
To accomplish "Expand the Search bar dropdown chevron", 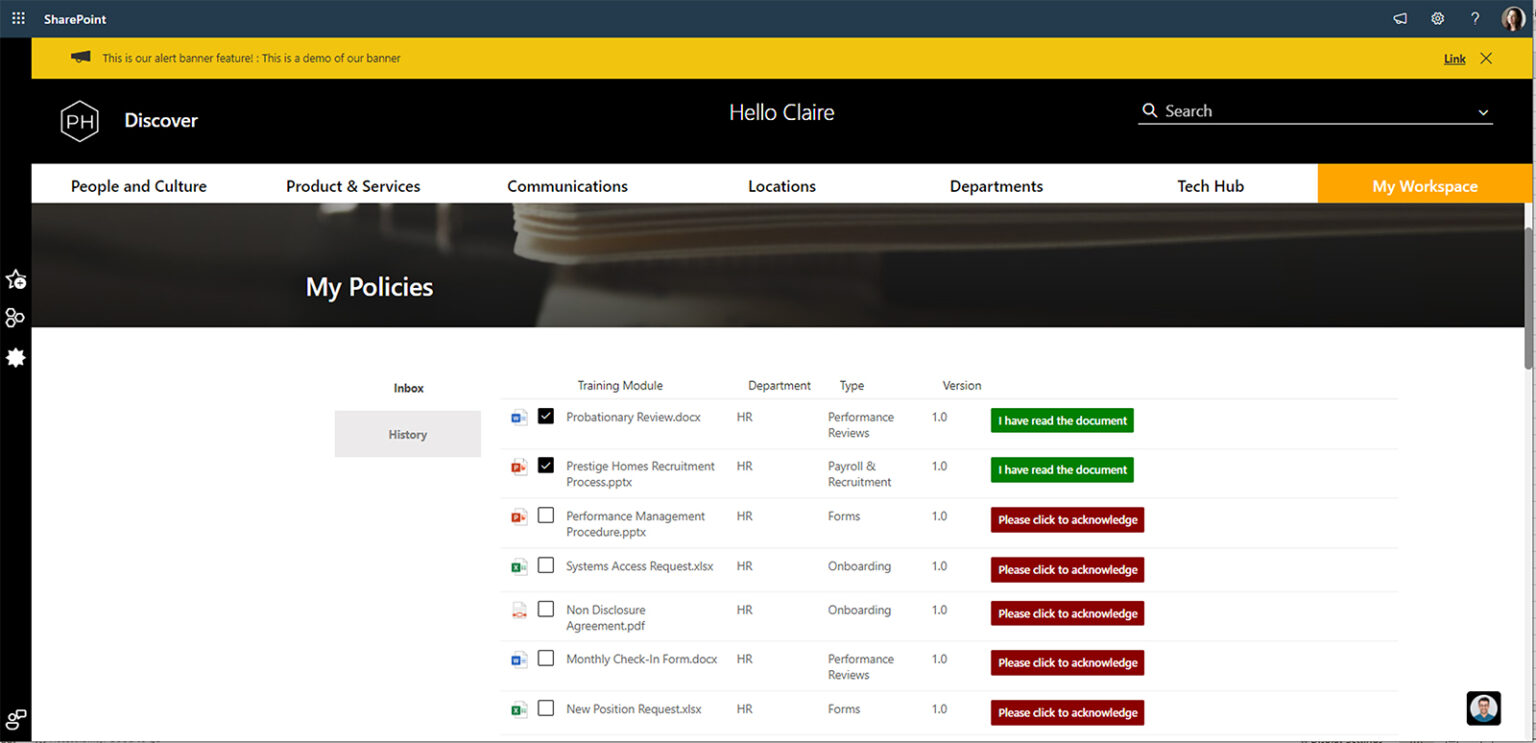I will [1481, 111].
